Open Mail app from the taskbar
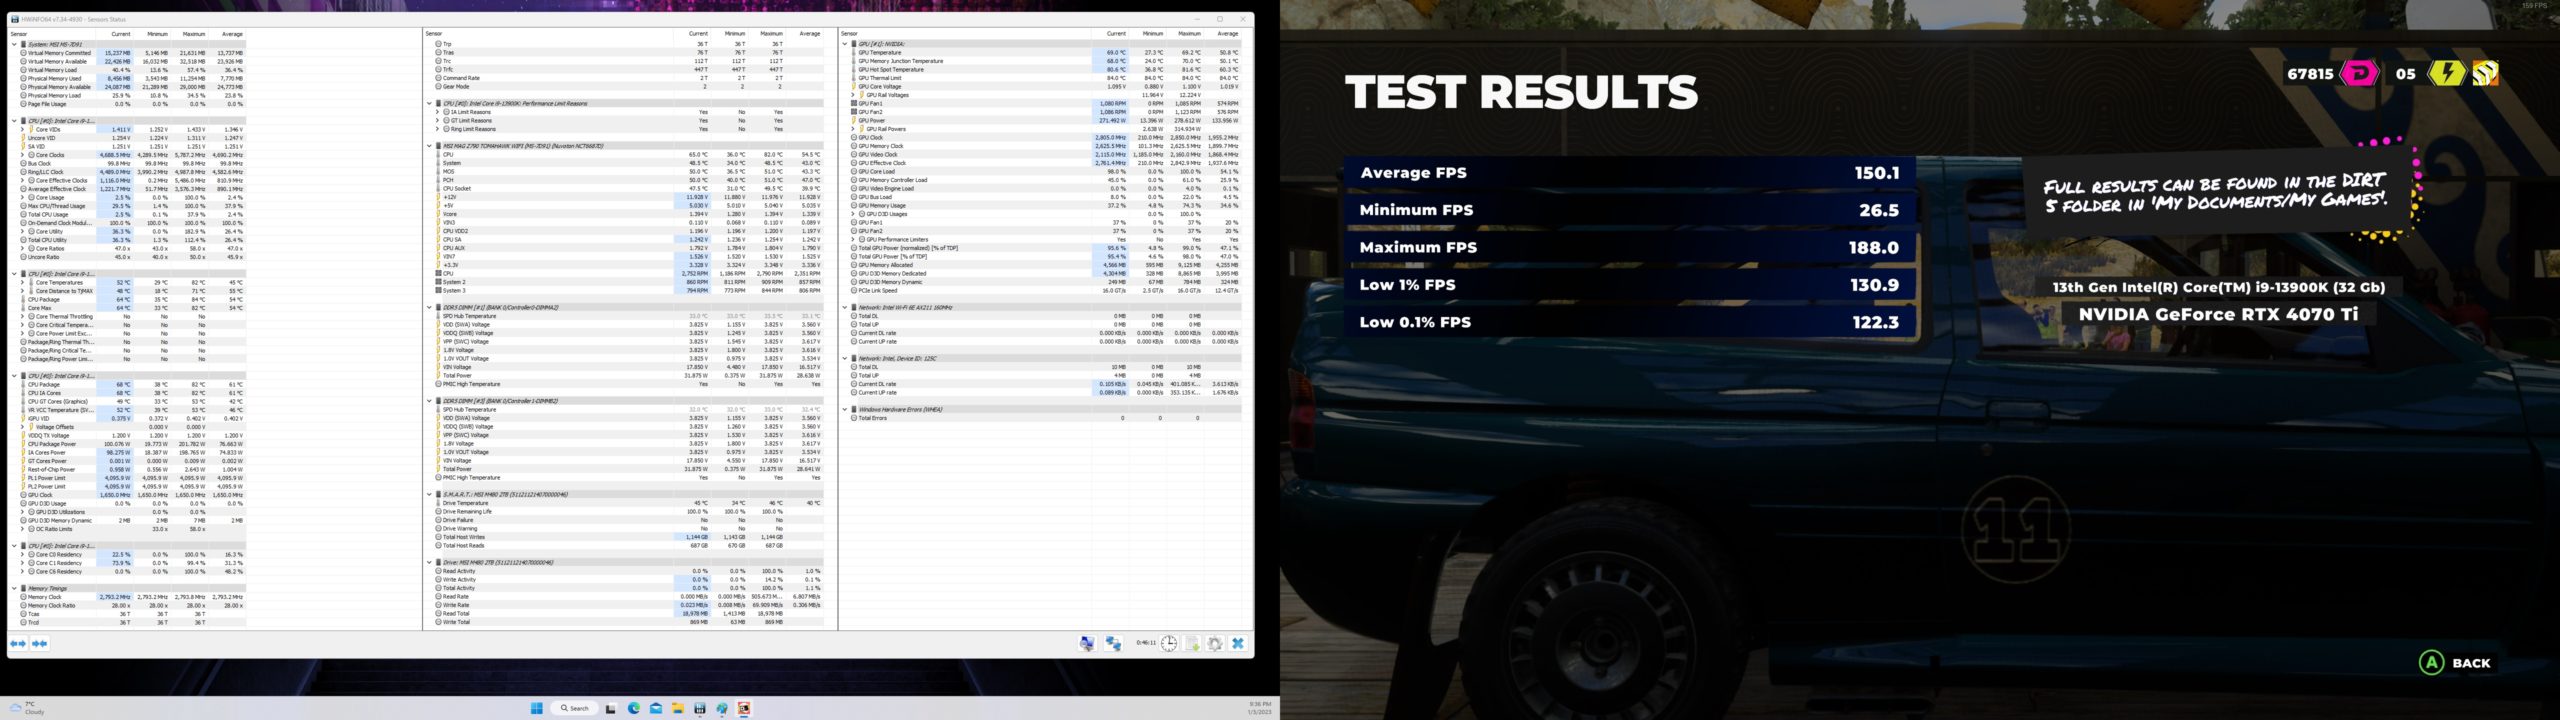 (x=656, y=708)
